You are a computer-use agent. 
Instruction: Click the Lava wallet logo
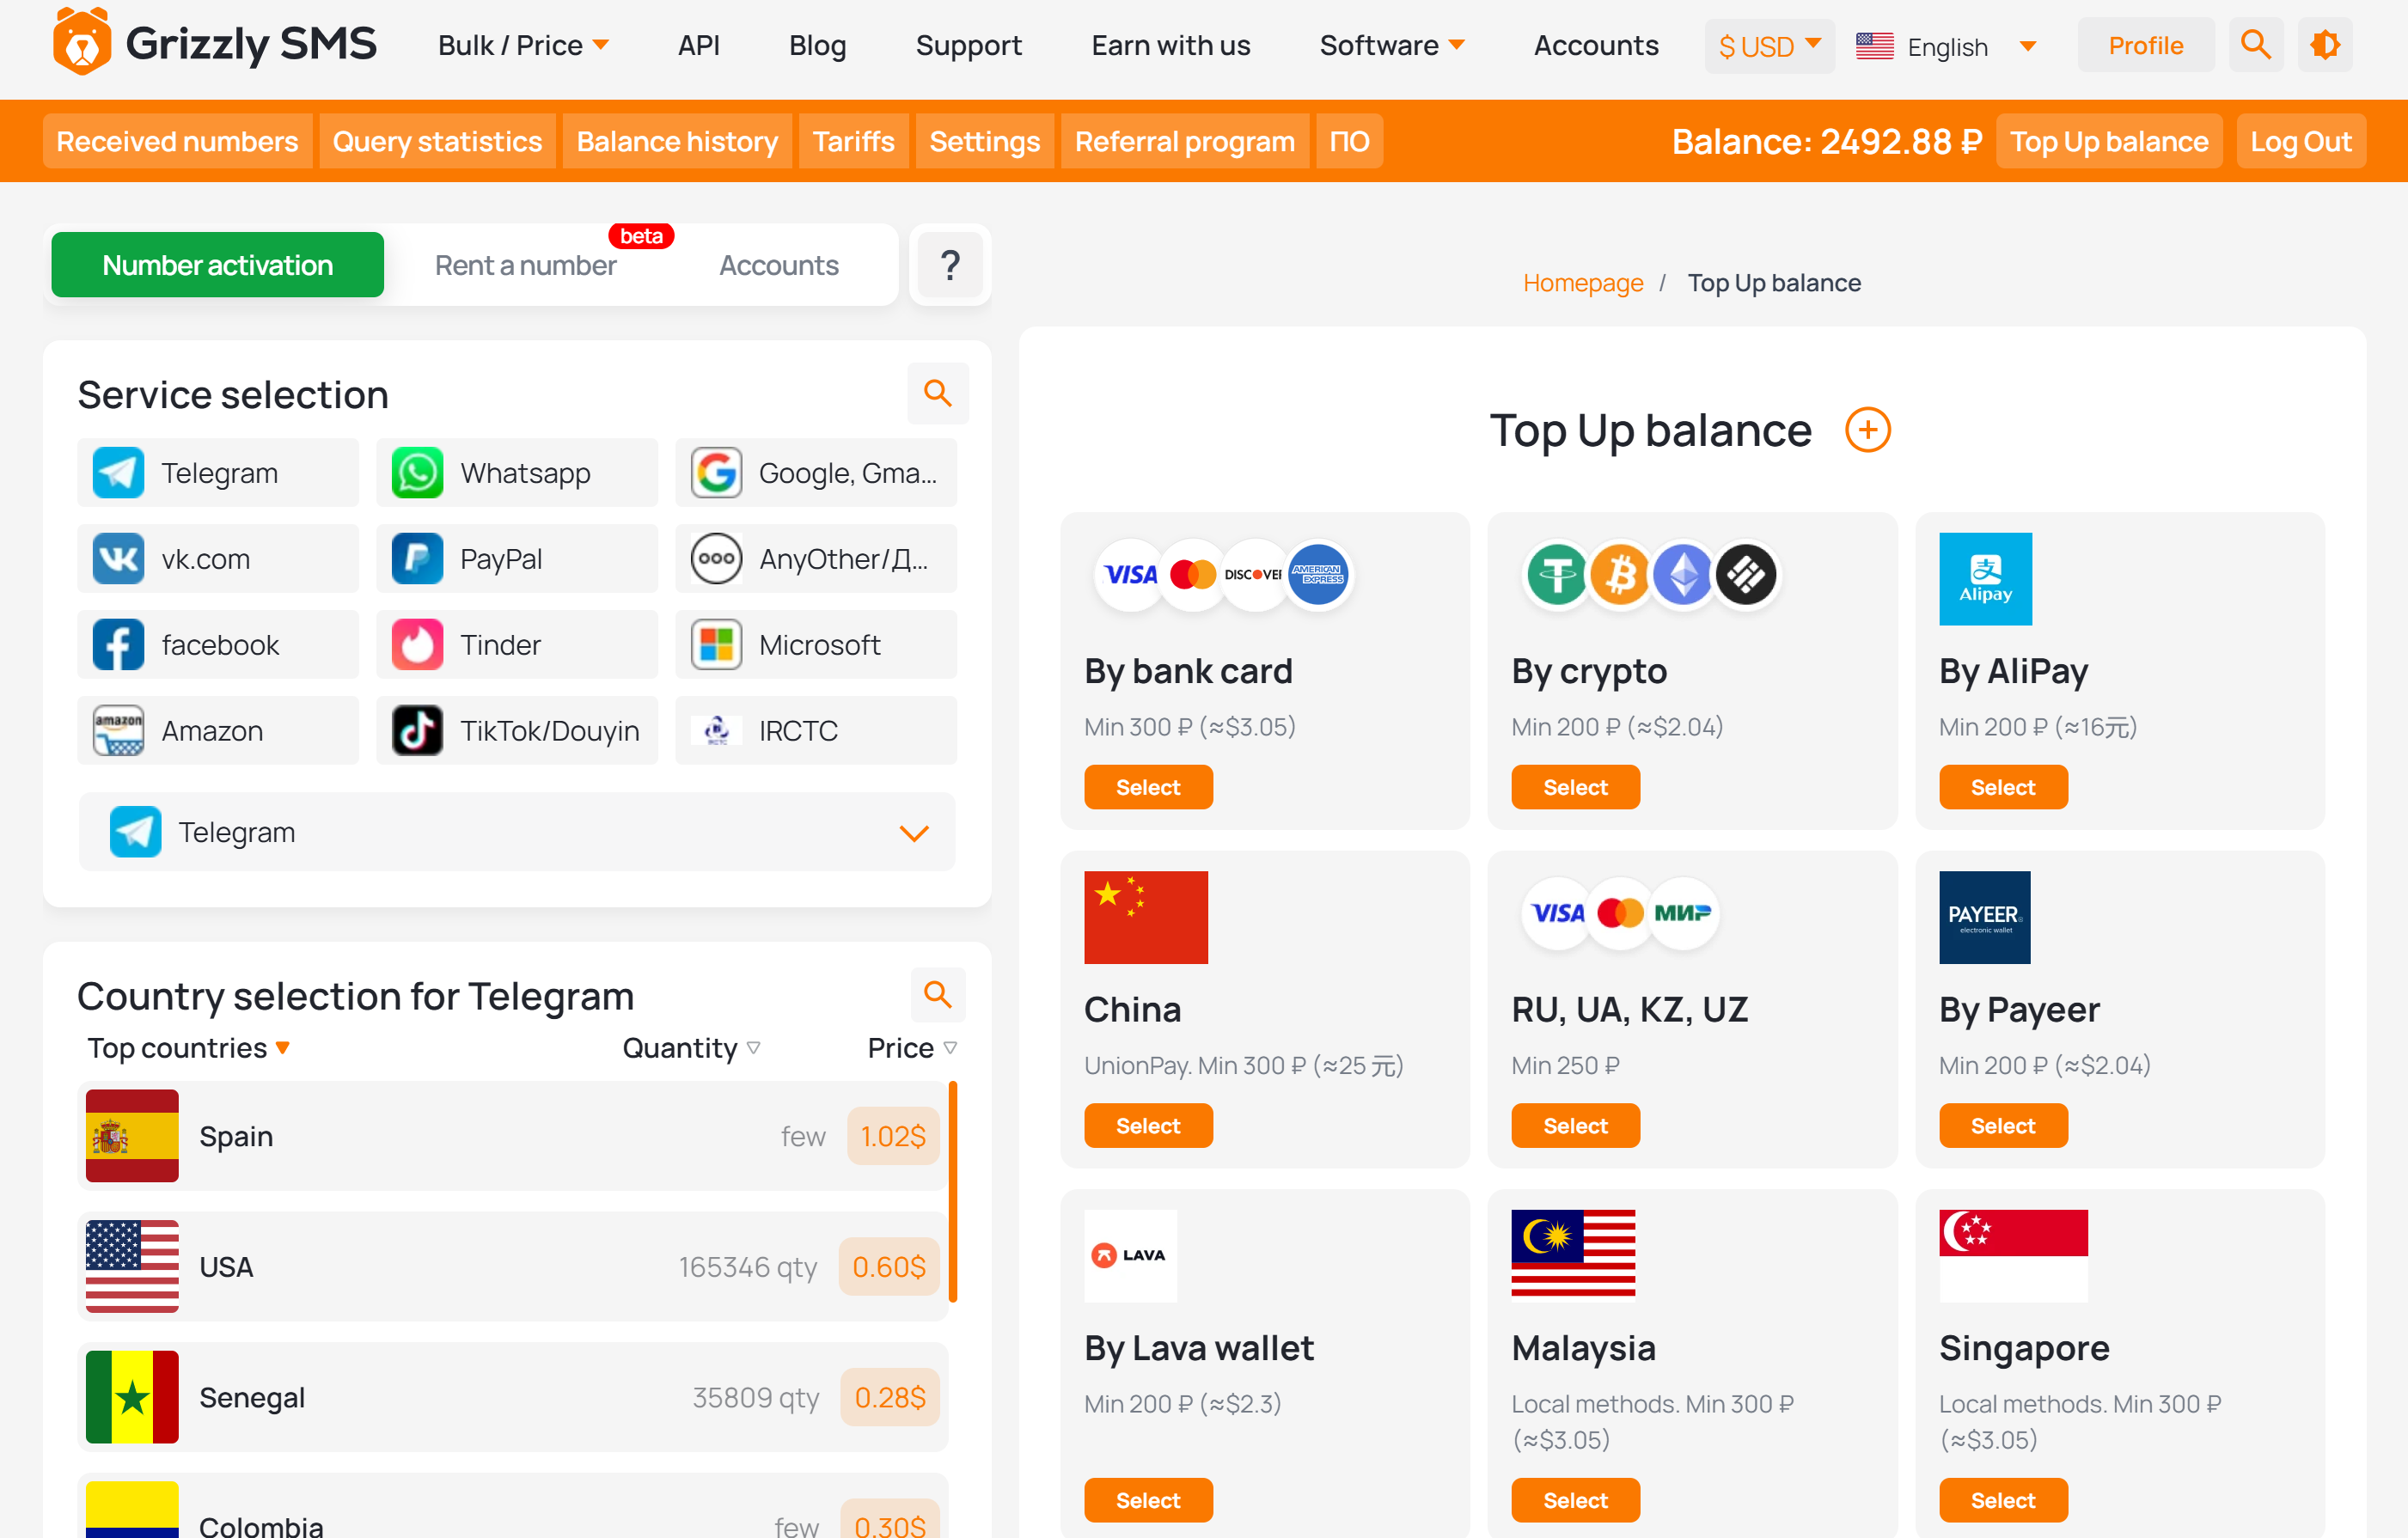point(1130,1256)
